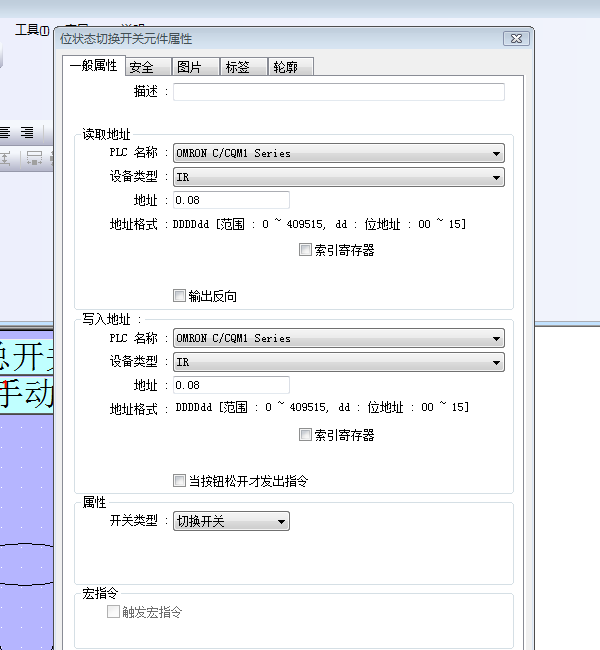Viewport: 600px width, 650px height.
Task: Click the center-align text icon in the toolbar
Action: [6, 132]
